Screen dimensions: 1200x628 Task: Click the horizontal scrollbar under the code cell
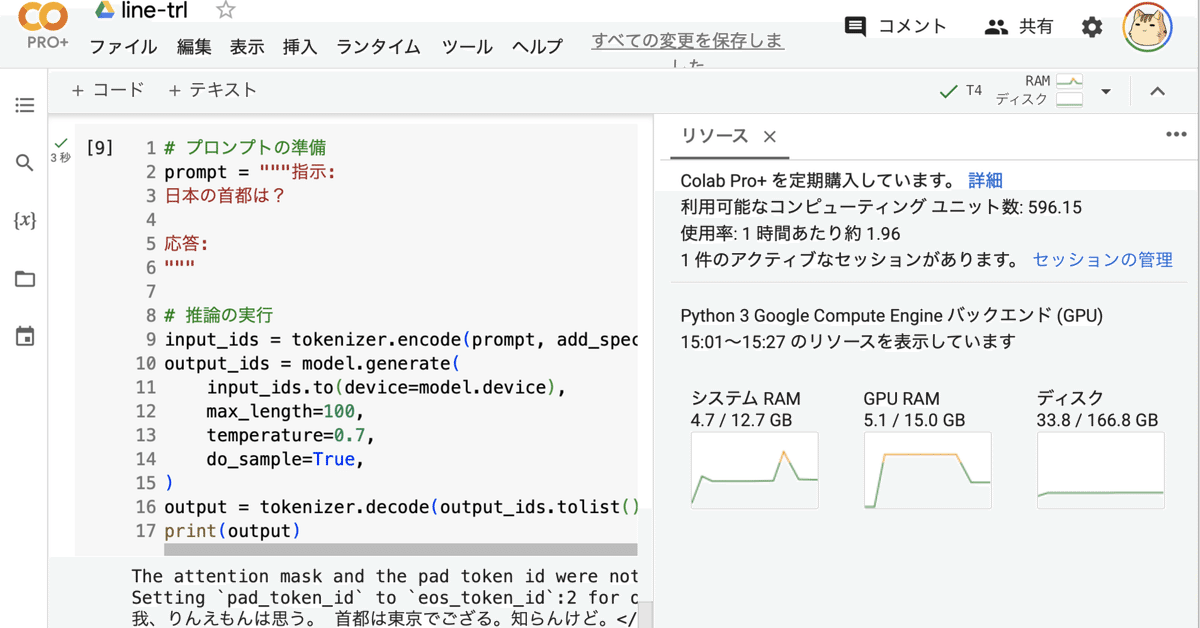point(400,550)
